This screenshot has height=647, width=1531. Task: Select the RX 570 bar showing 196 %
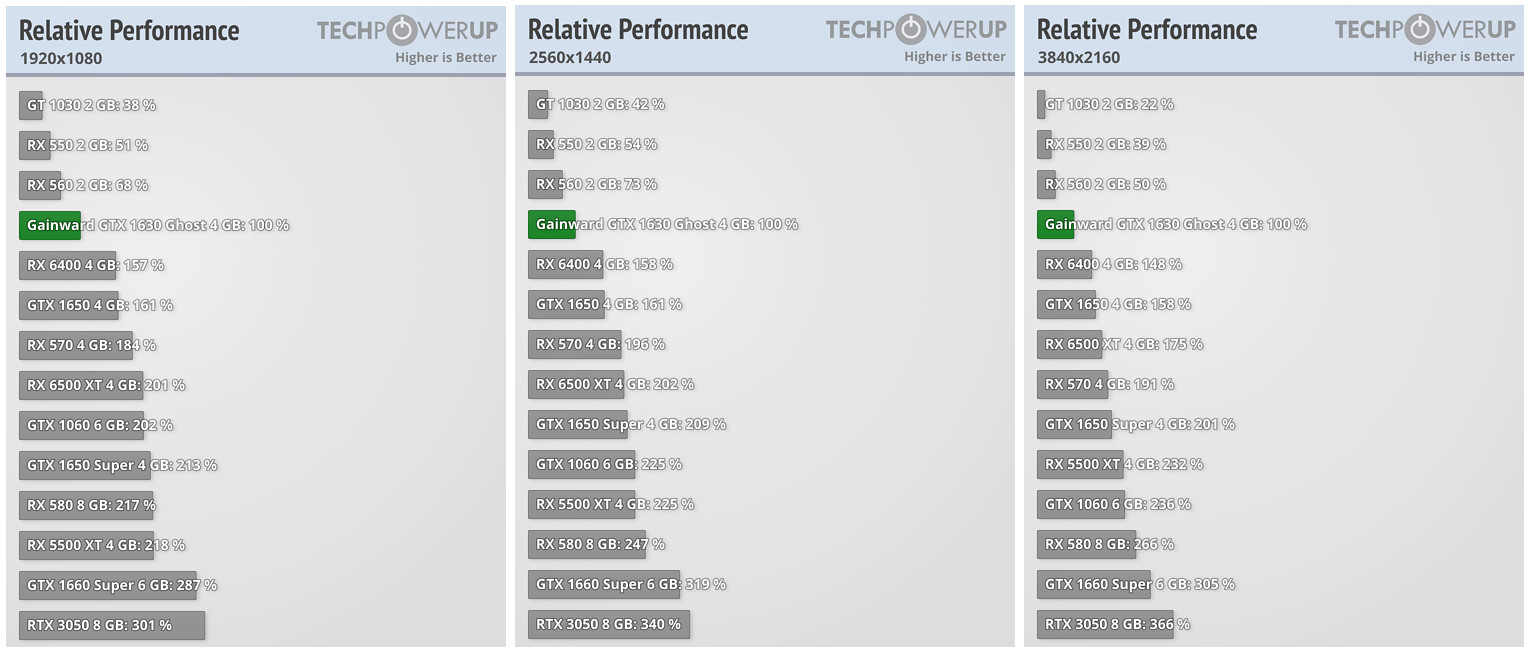(x=574, y=344)
